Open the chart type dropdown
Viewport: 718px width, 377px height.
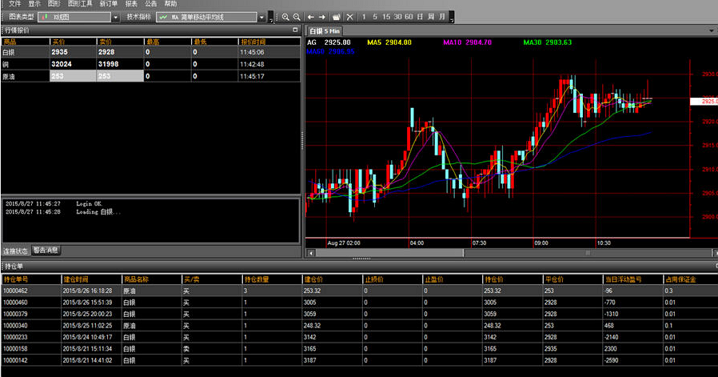[x=115, y=17]
